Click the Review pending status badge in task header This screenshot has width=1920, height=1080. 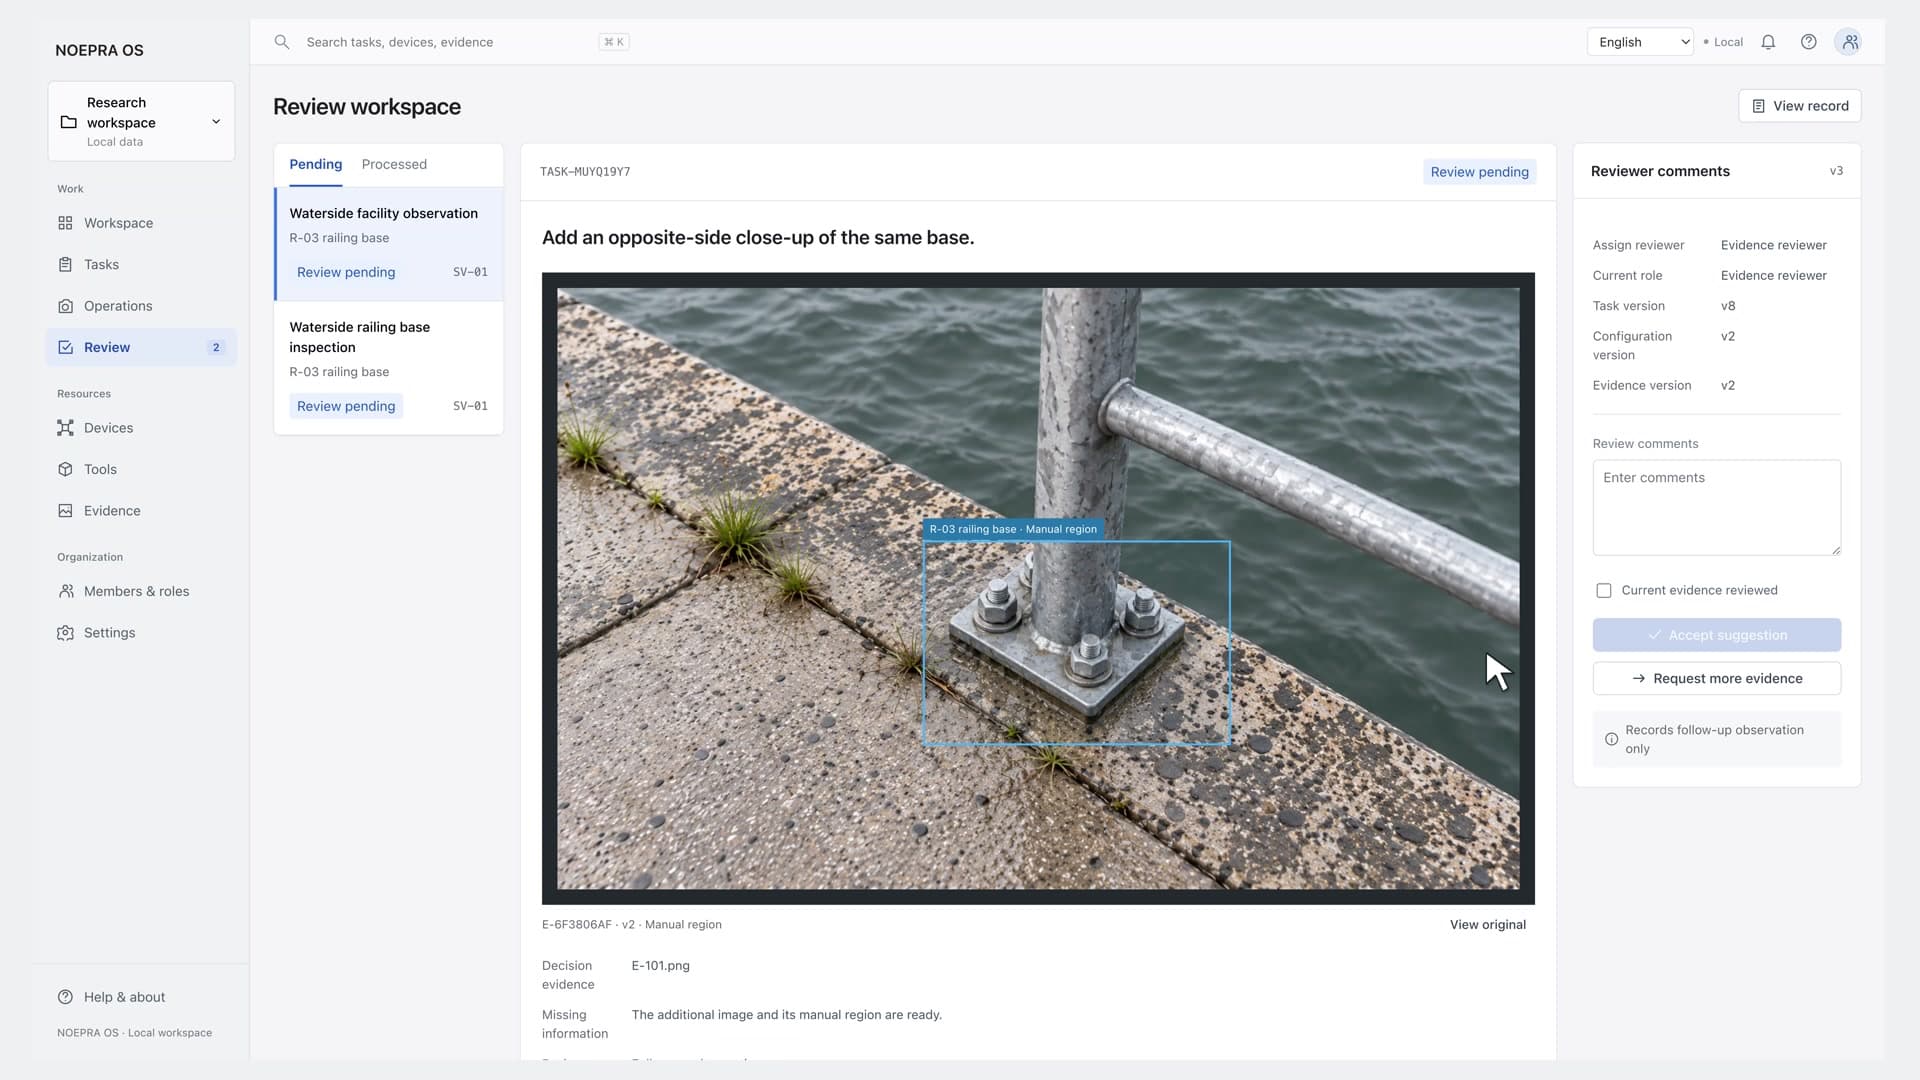tap(1479, 172)
